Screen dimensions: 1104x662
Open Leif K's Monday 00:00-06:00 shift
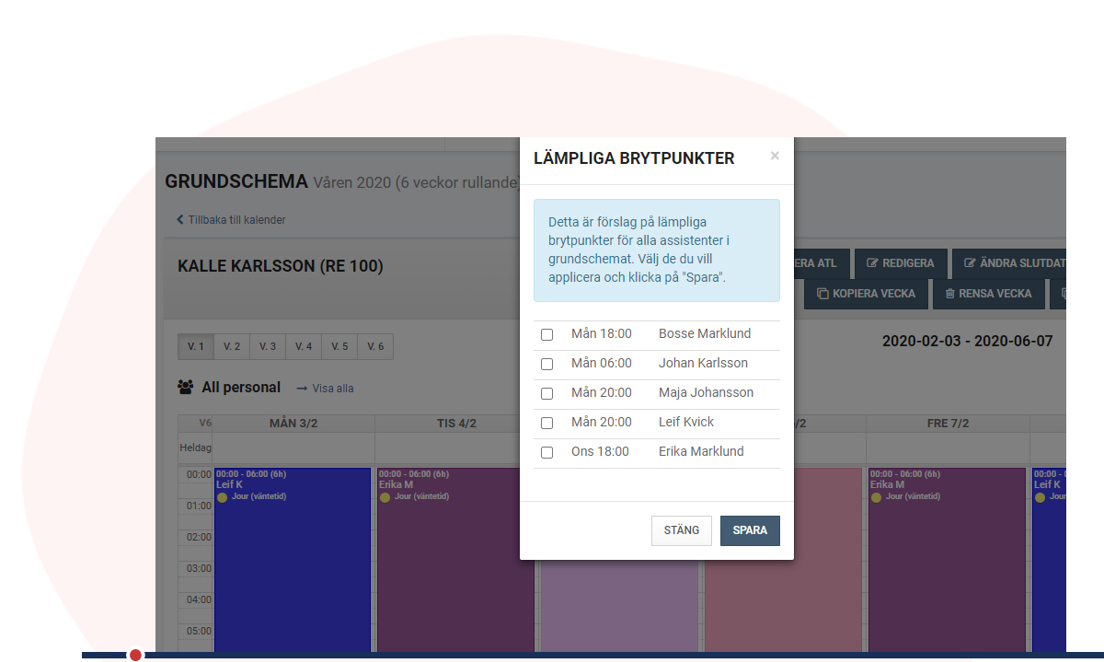[292, 560]
